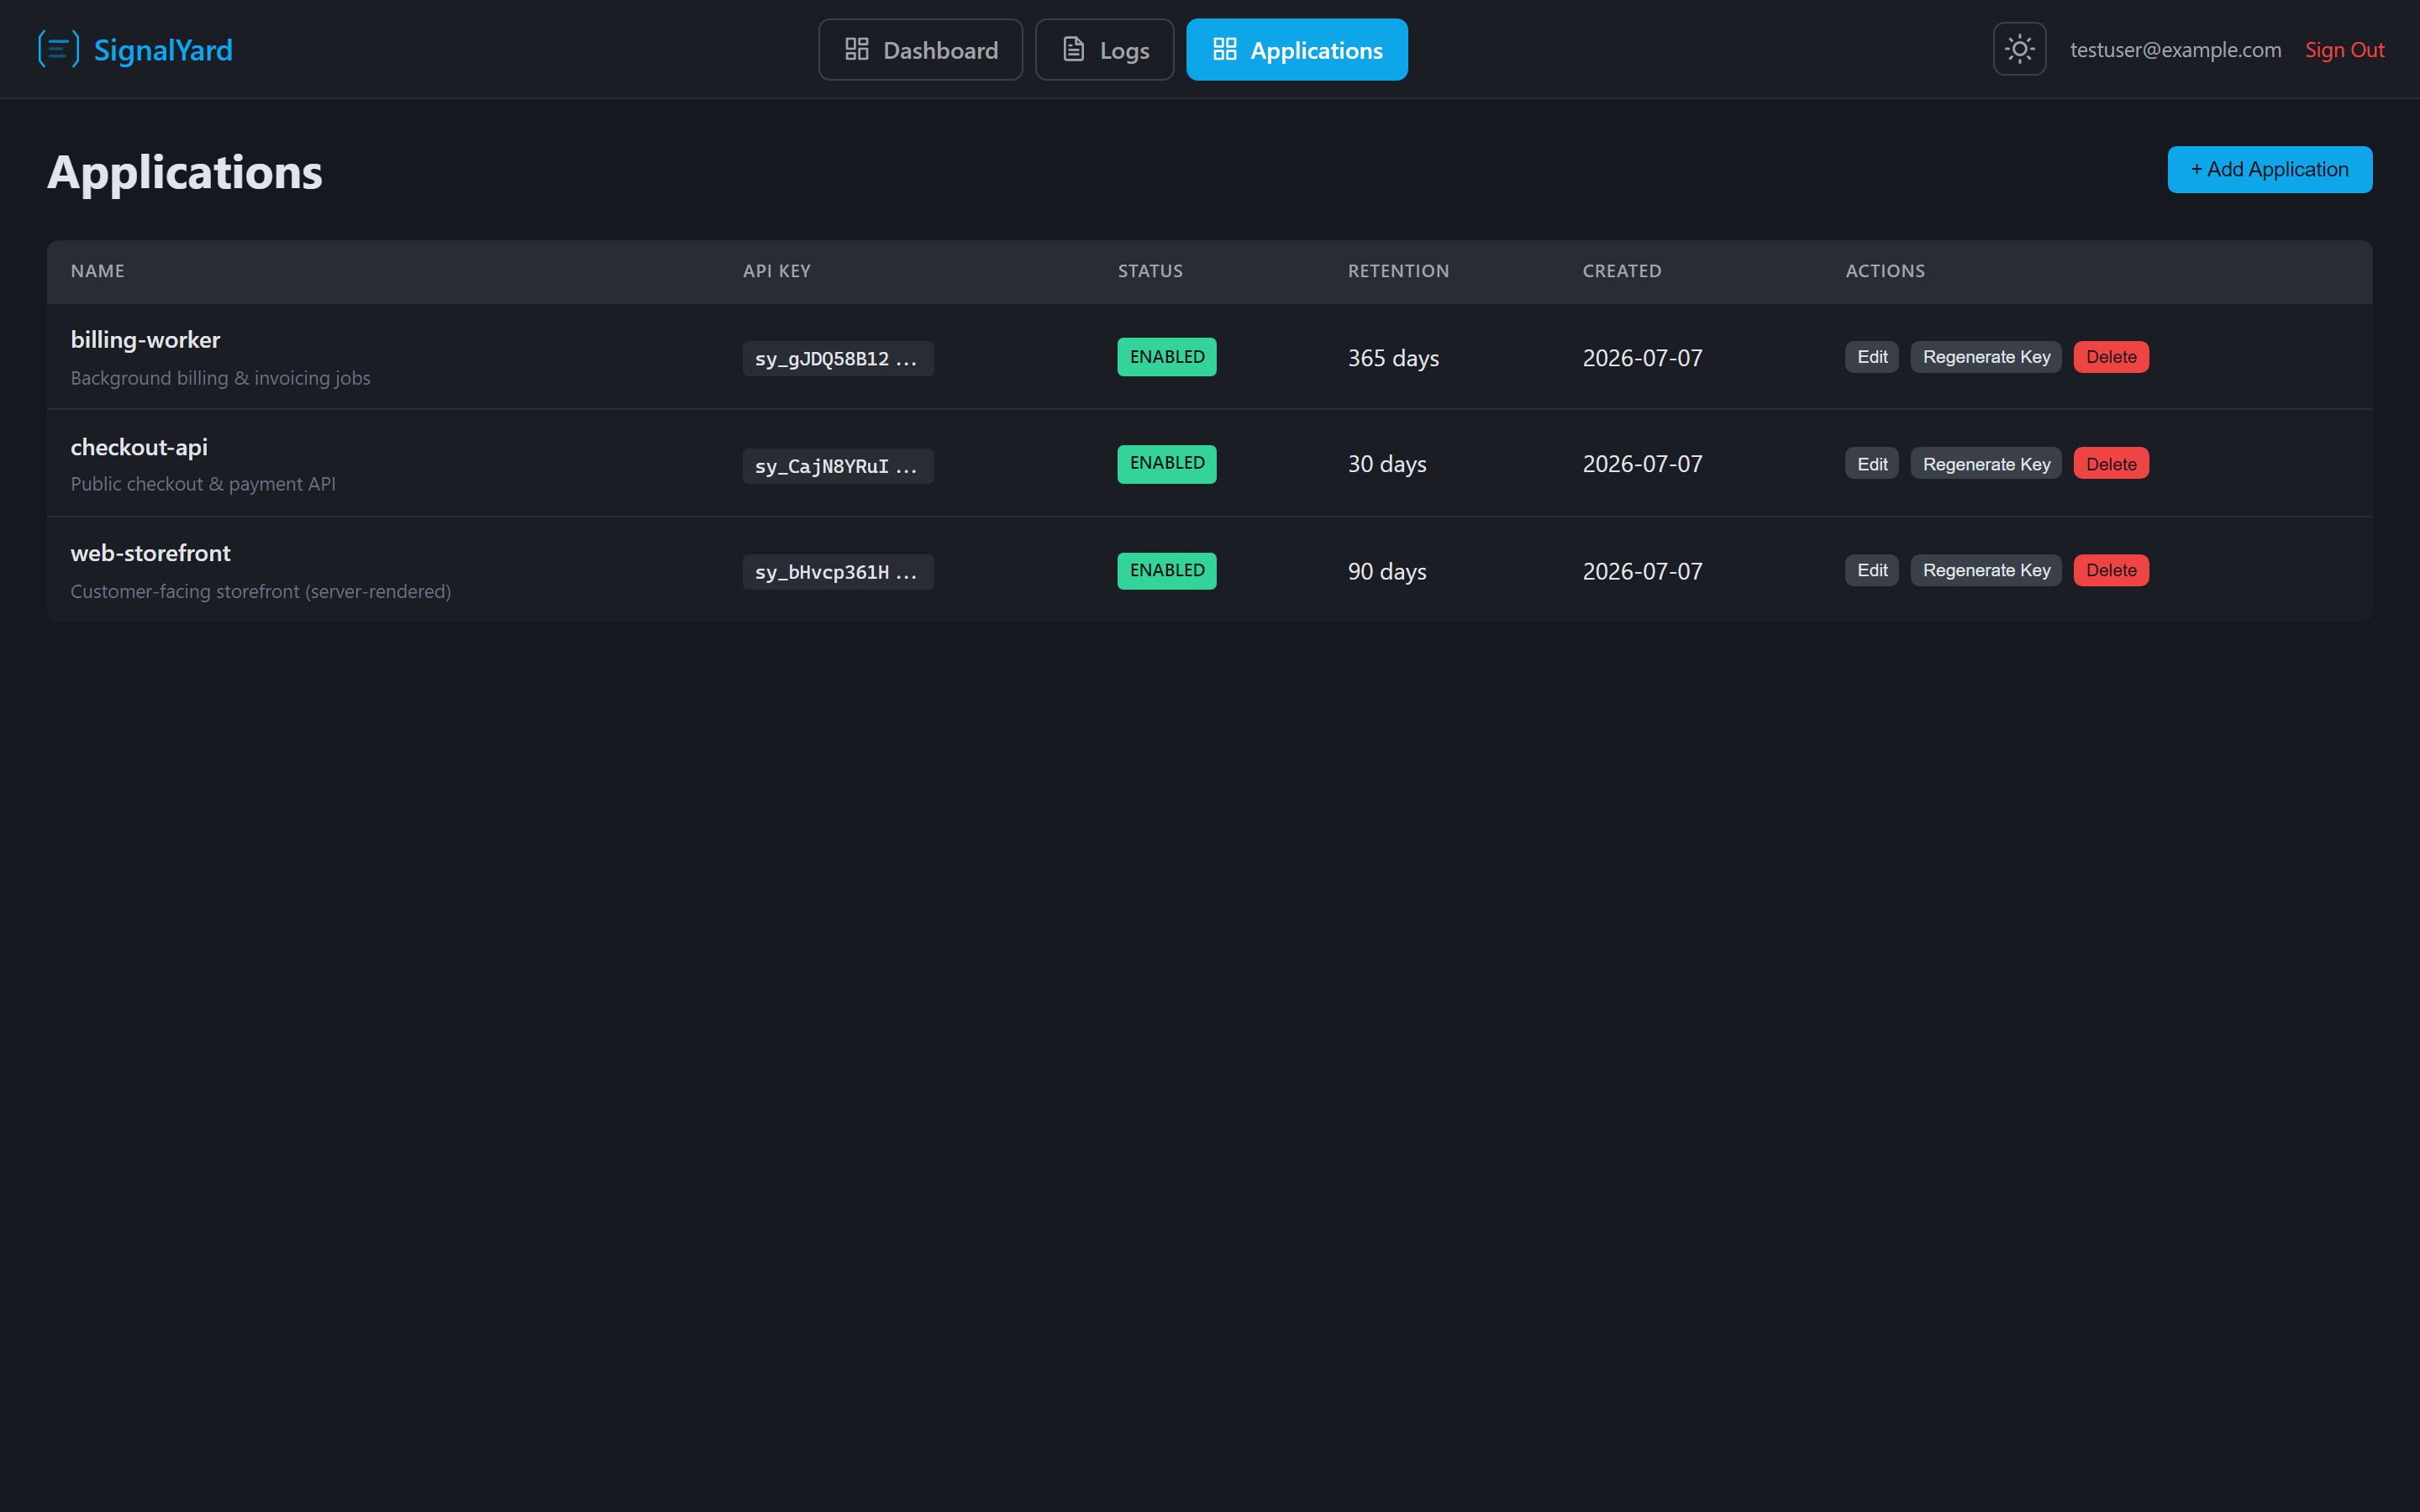The image size is (2420, 1512).
Task: Click the created date for billing-worker
Action: (x=1642, y=358)
